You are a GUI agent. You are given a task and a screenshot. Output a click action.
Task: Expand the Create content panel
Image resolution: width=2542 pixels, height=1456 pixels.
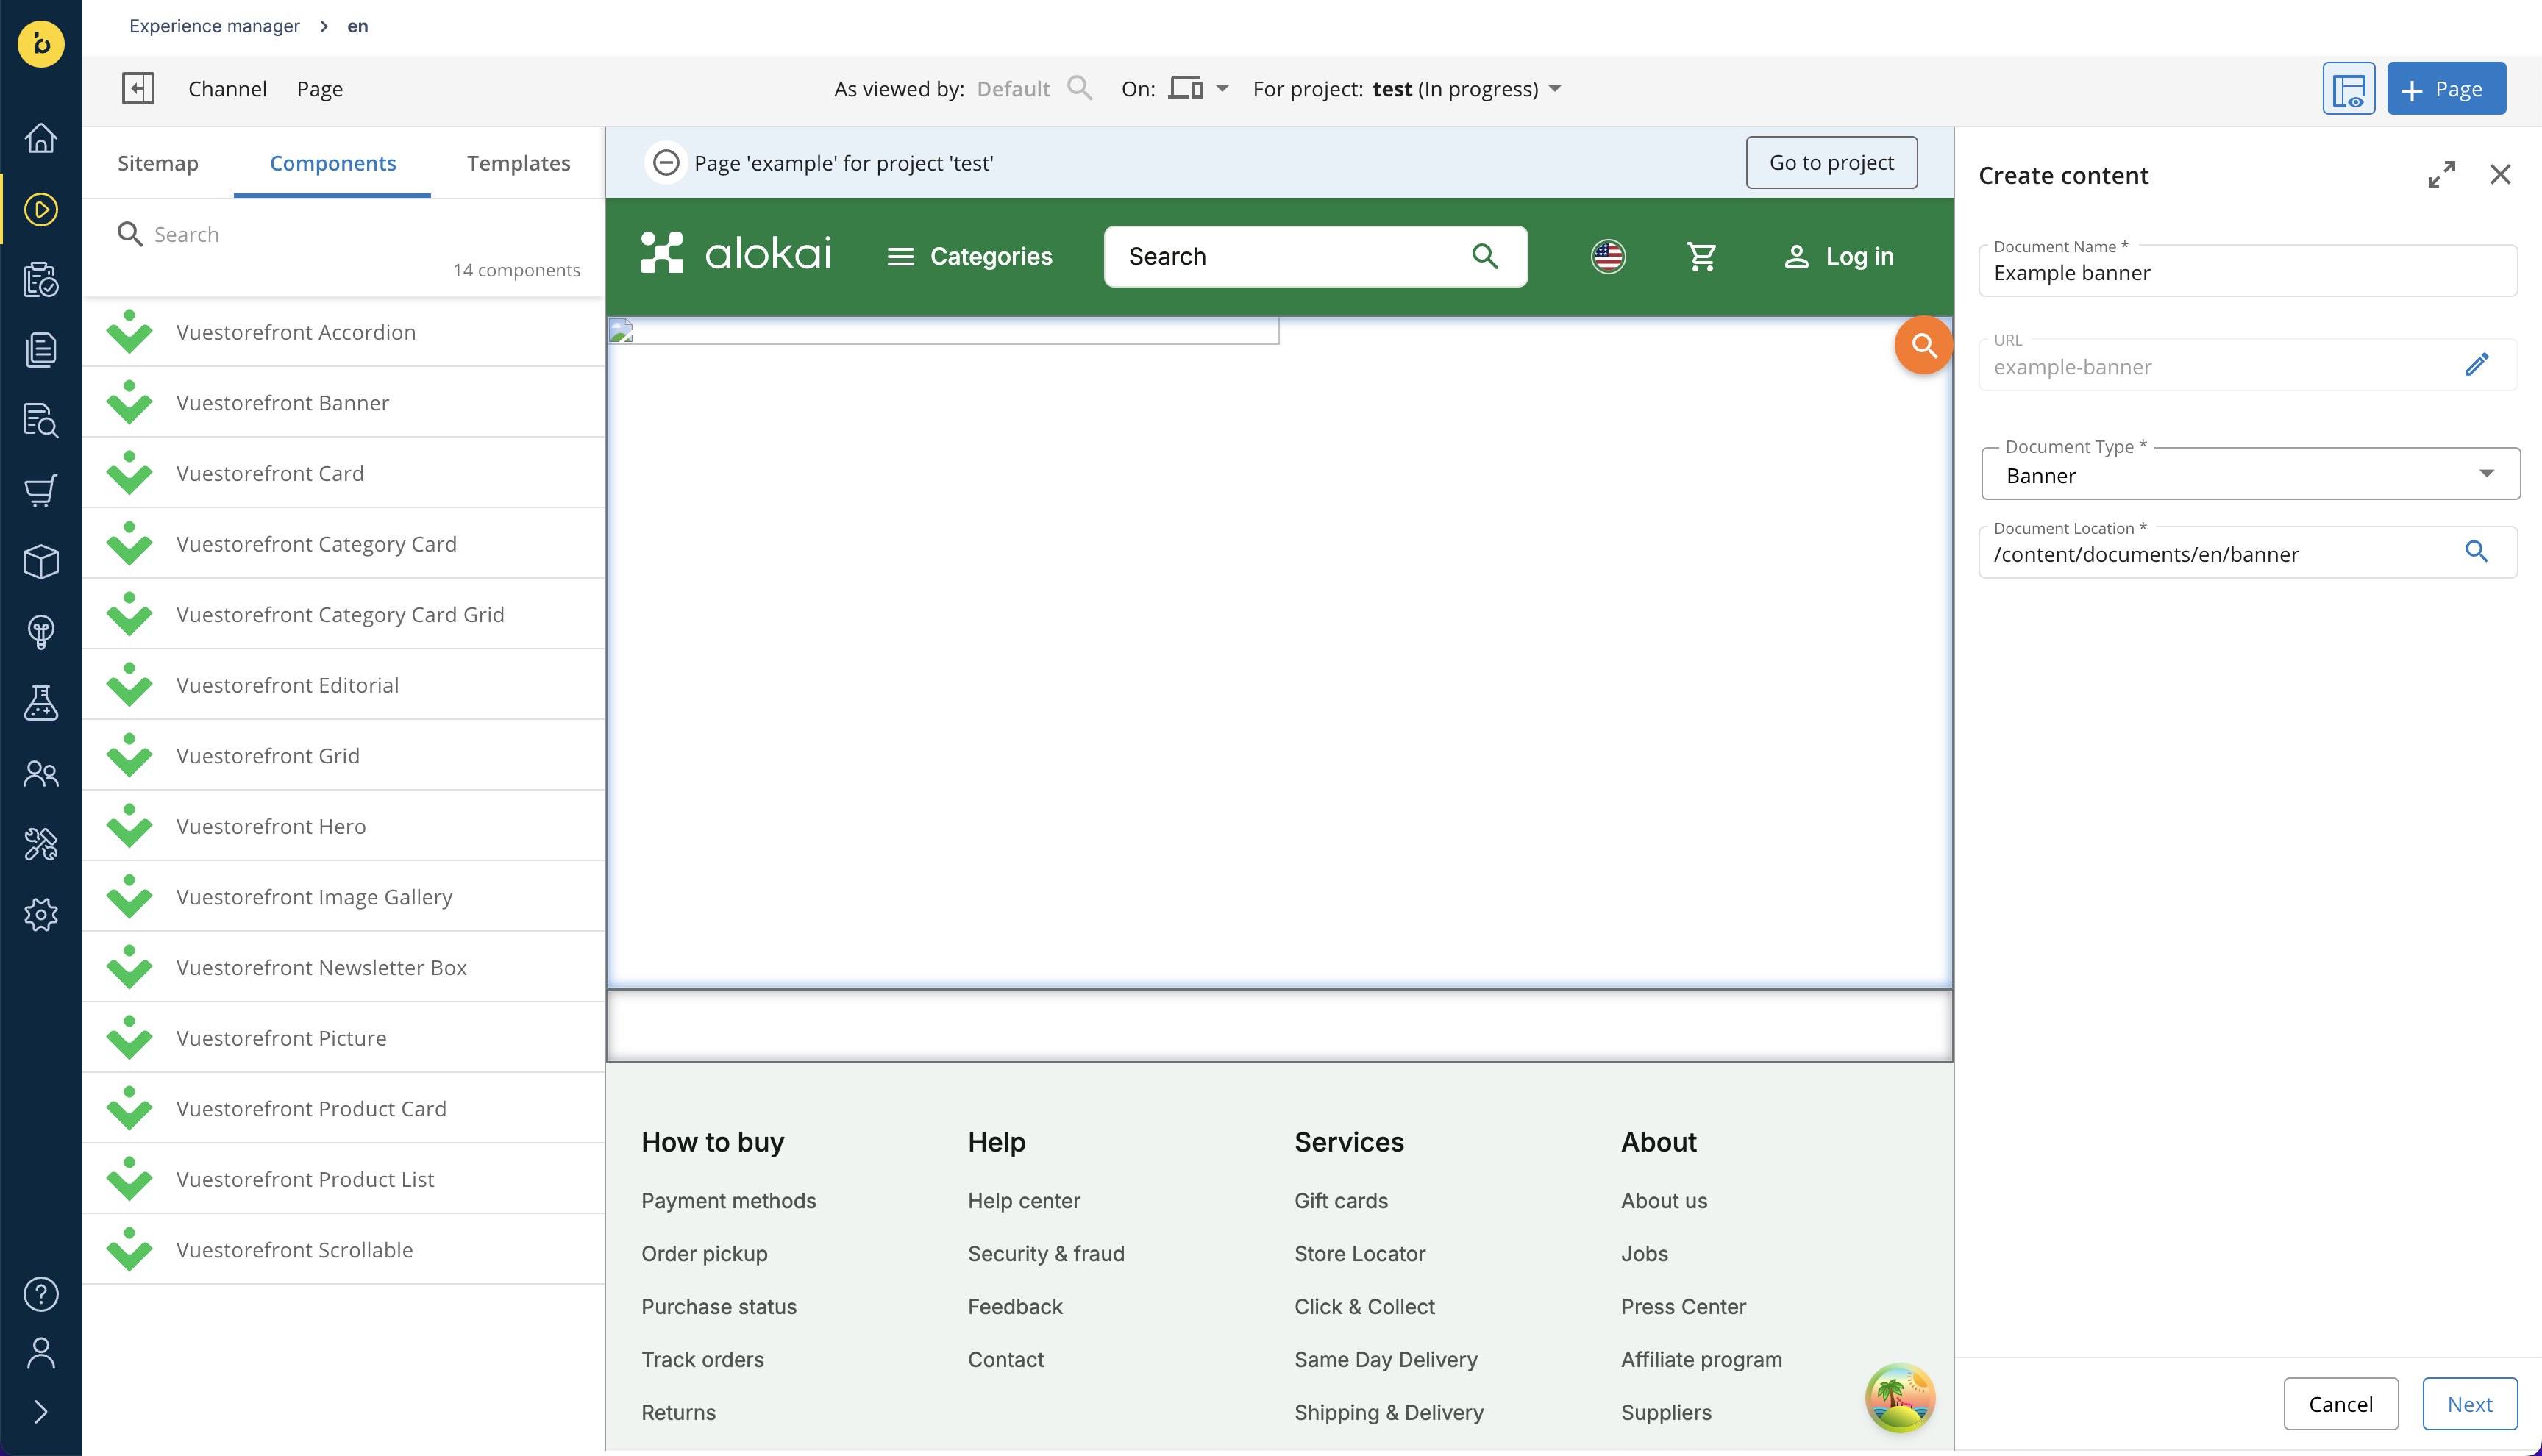[x=2441, y=174]
